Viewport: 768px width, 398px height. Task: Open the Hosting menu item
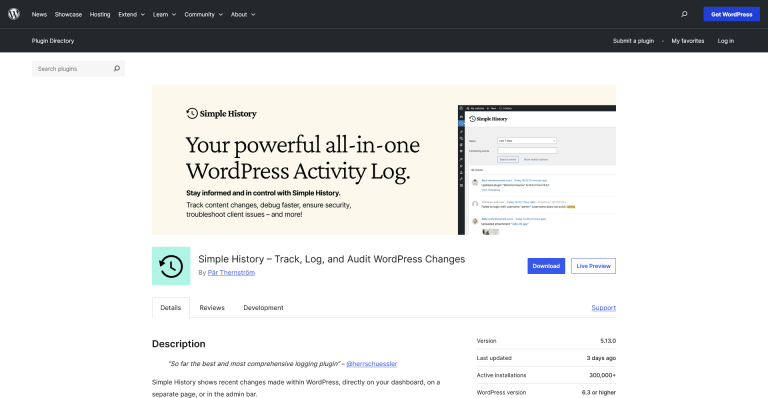100,15
